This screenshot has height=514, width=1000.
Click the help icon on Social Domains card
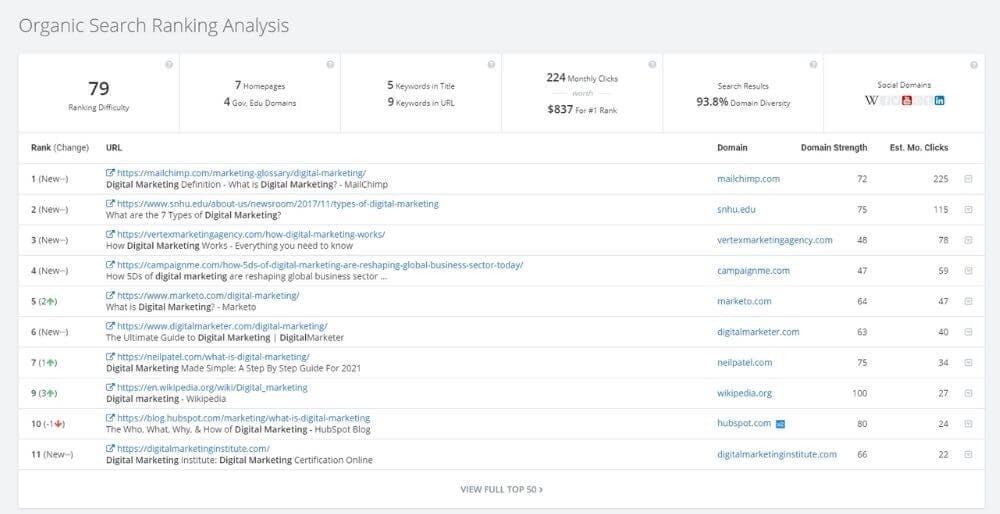click(973, 65)
